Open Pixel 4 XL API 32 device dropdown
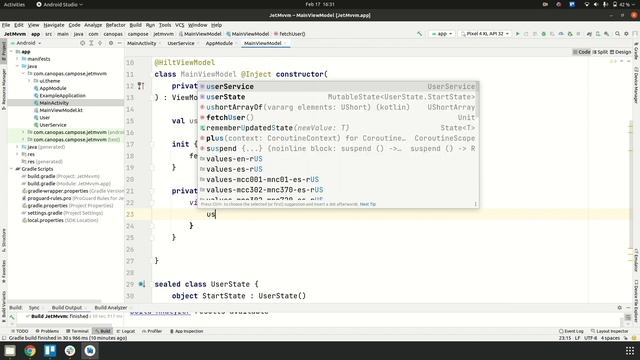 click(485, 34)
